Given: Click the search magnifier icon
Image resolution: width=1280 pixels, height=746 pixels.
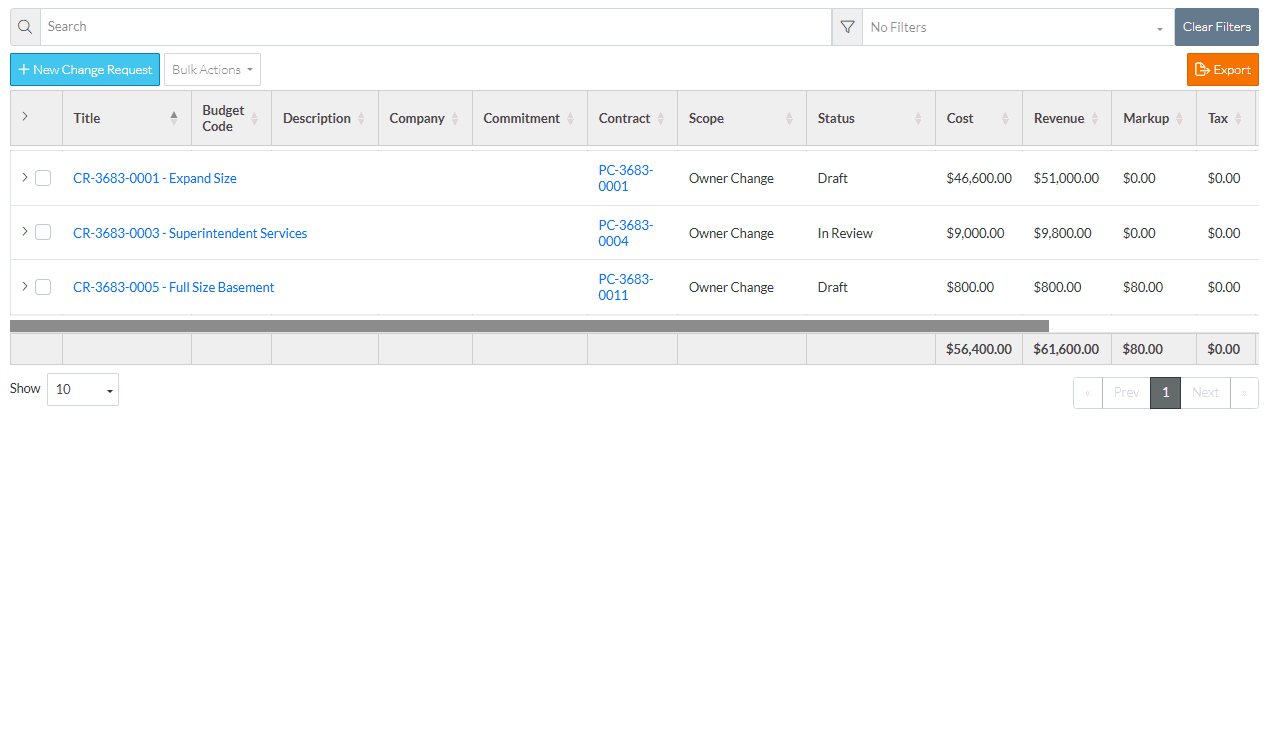Looking at the screenshot, I should pyautogui.click(x=25, y=27).
